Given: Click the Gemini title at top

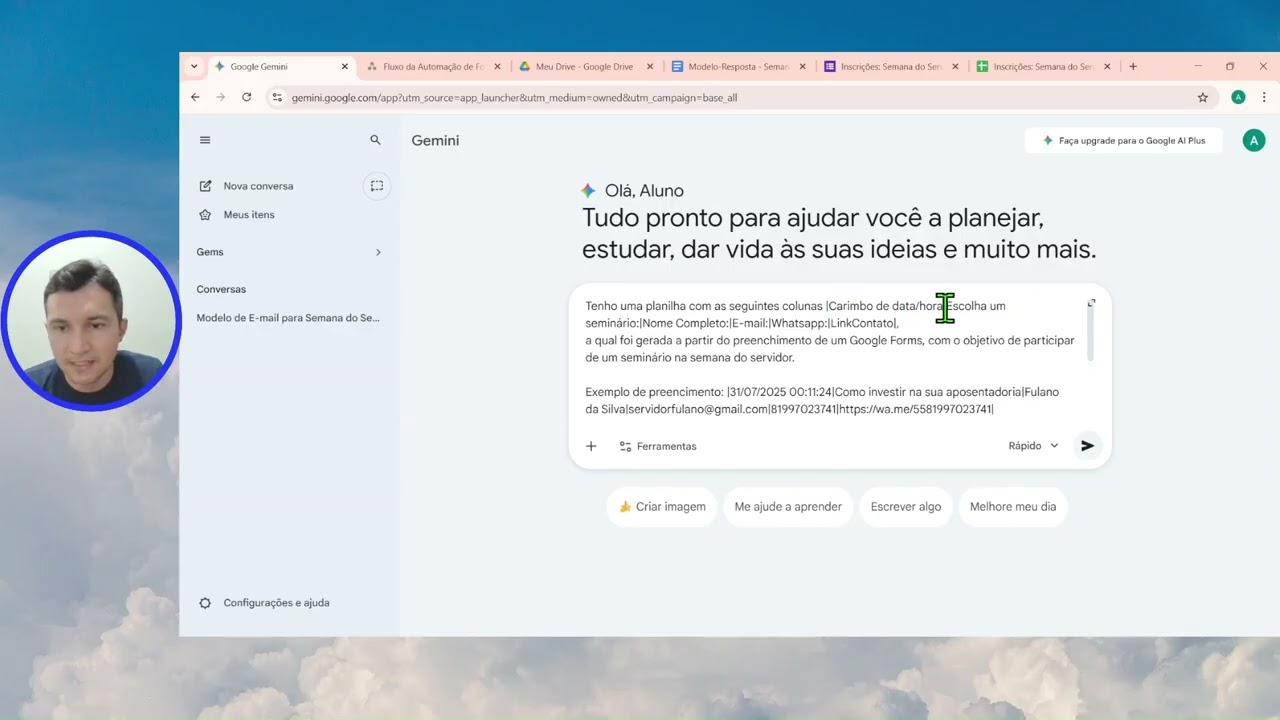Looking at the screenshot, I should point(435,141).
